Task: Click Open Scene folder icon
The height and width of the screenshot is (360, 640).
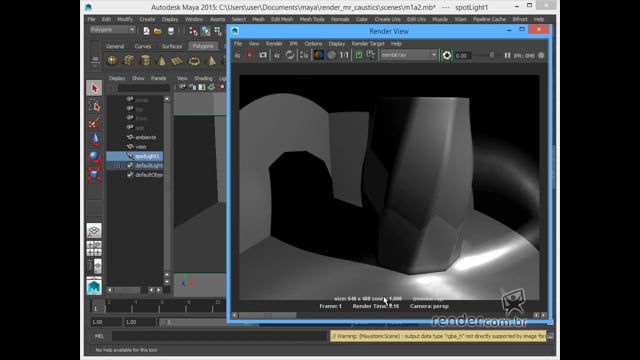Action: coord(158,31)
